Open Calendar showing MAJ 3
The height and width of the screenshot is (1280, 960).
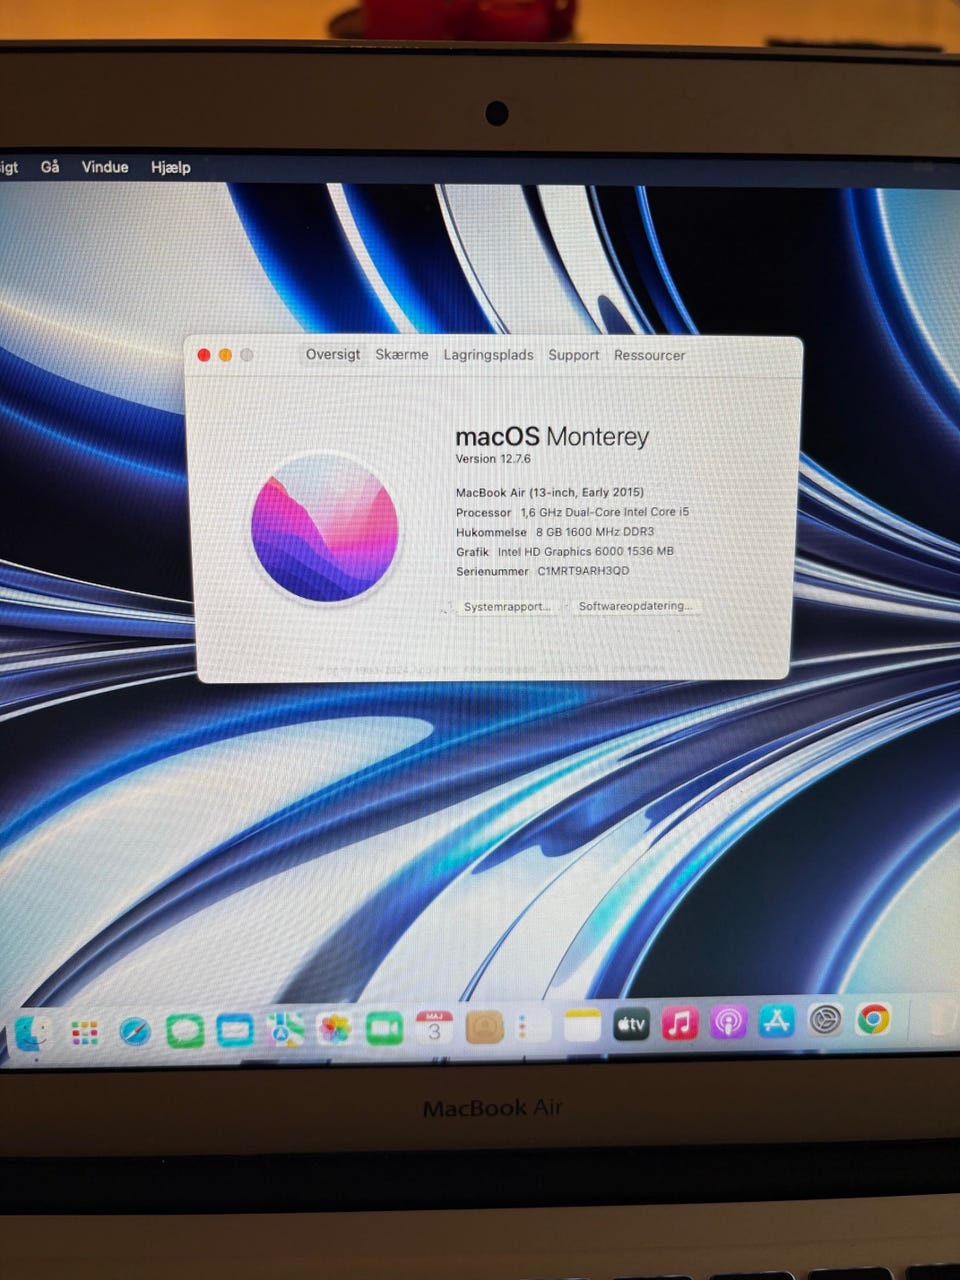click(x=434, y=1027)
